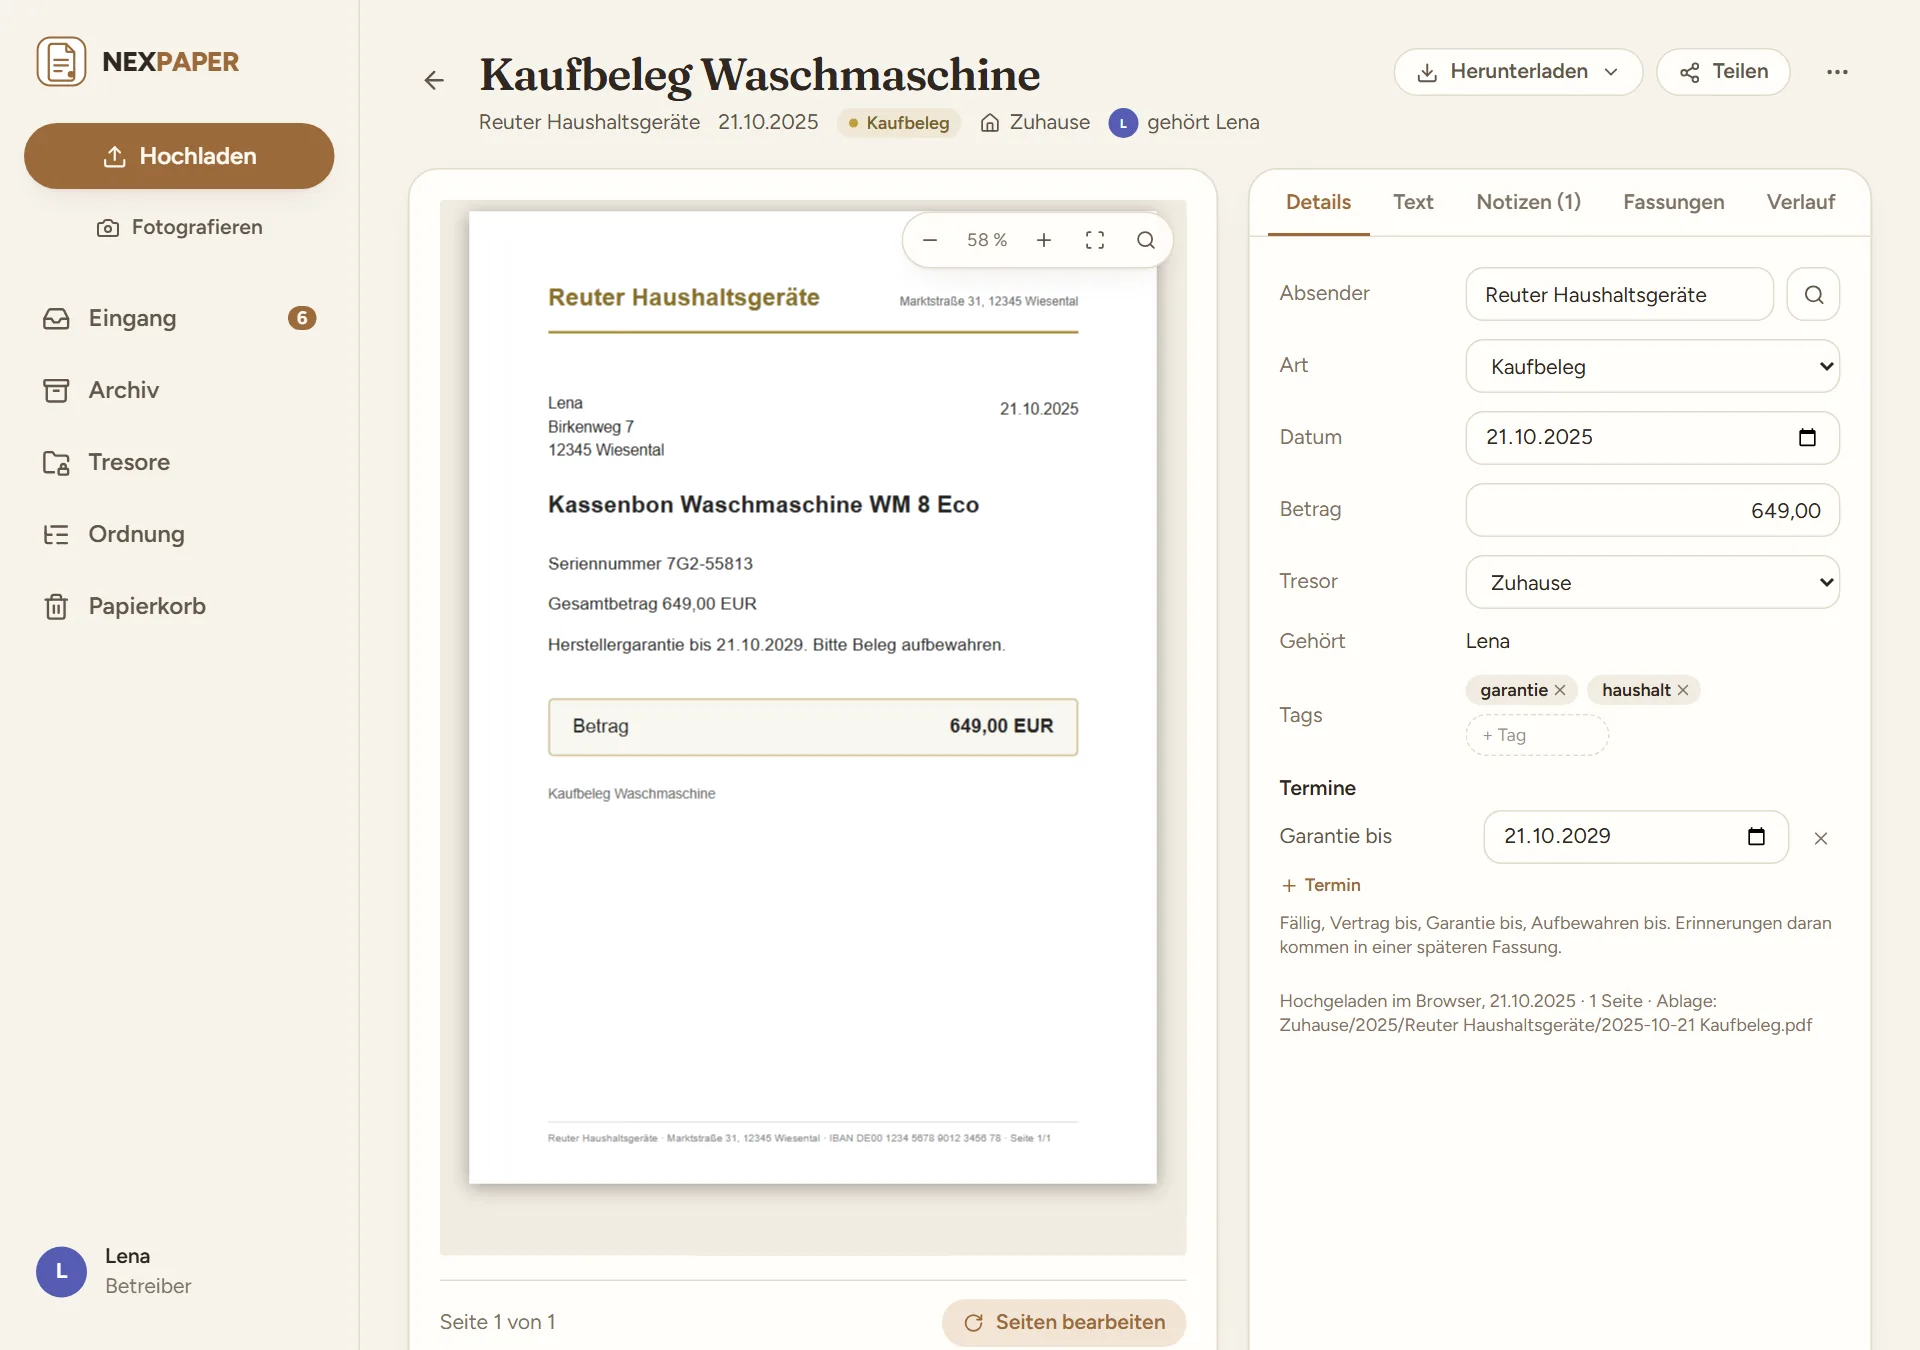Viewport: 1920px width, 1350px height.
Task: Click the Betrag amount field
Action: pyautogui.click(x=1652, y=510)
